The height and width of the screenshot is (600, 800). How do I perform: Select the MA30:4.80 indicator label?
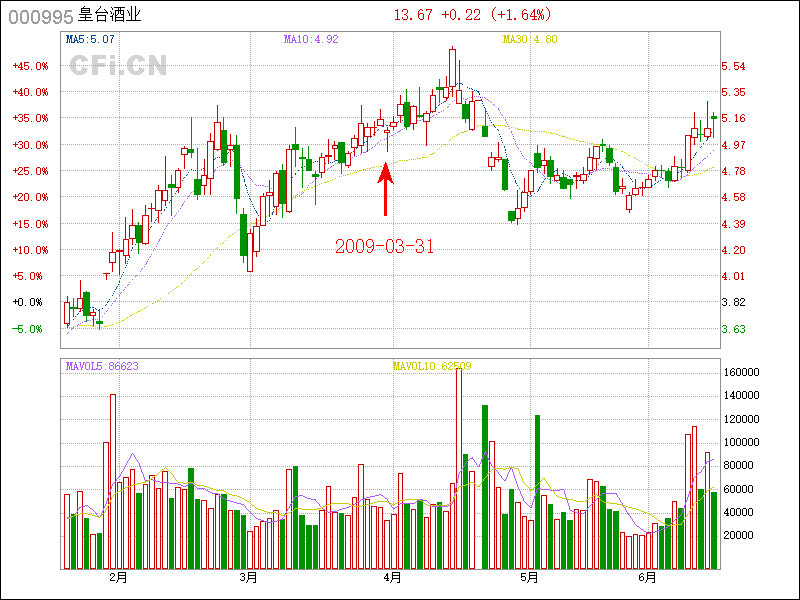(530, 39)
